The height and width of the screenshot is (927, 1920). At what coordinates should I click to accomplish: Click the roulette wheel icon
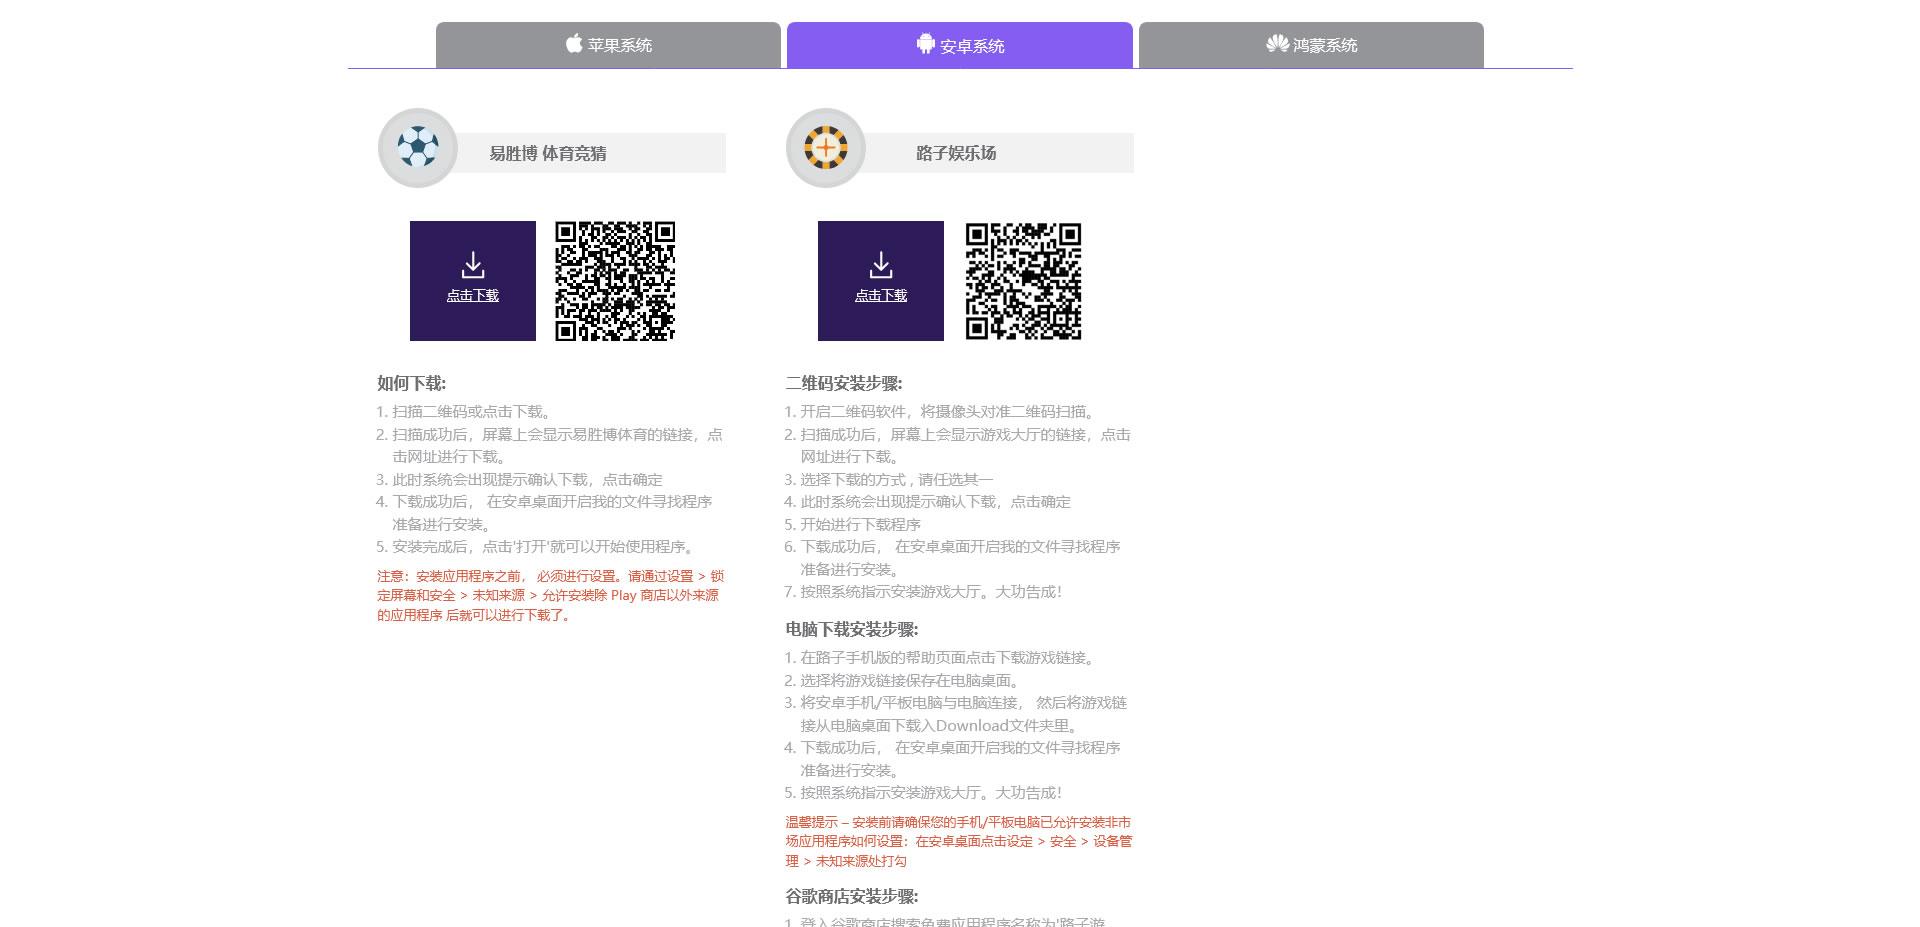pyautogui.click(x=826, y=148)
